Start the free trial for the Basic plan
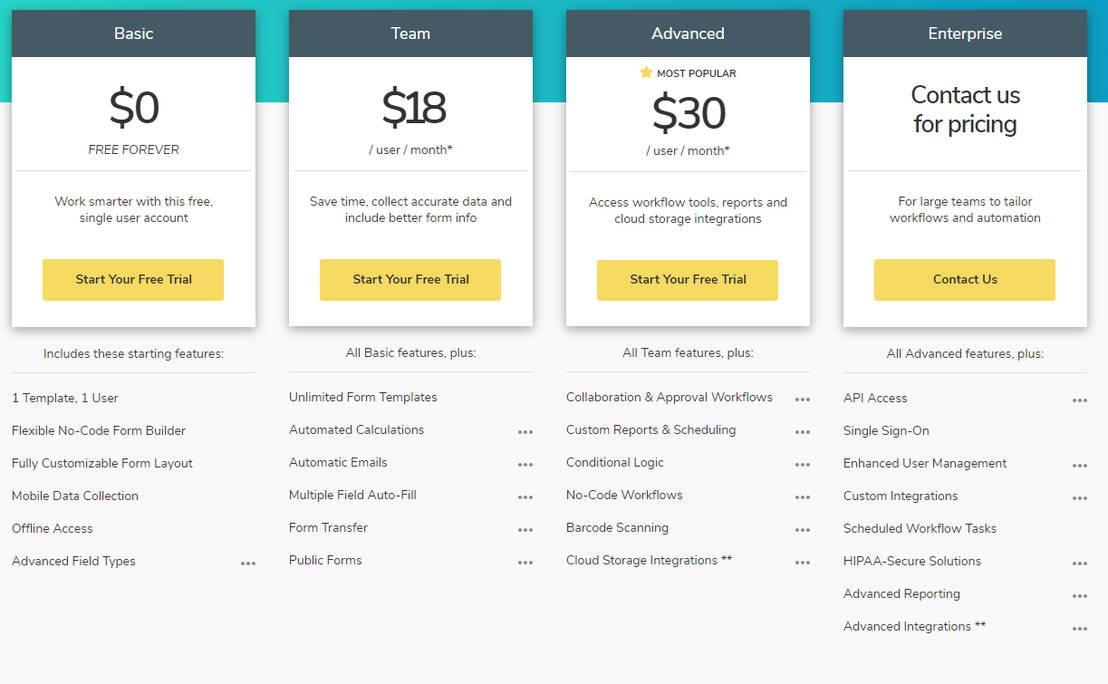The width and height of the screenshot is (1108, 684). pyautogui.click(x=133, y=280)
